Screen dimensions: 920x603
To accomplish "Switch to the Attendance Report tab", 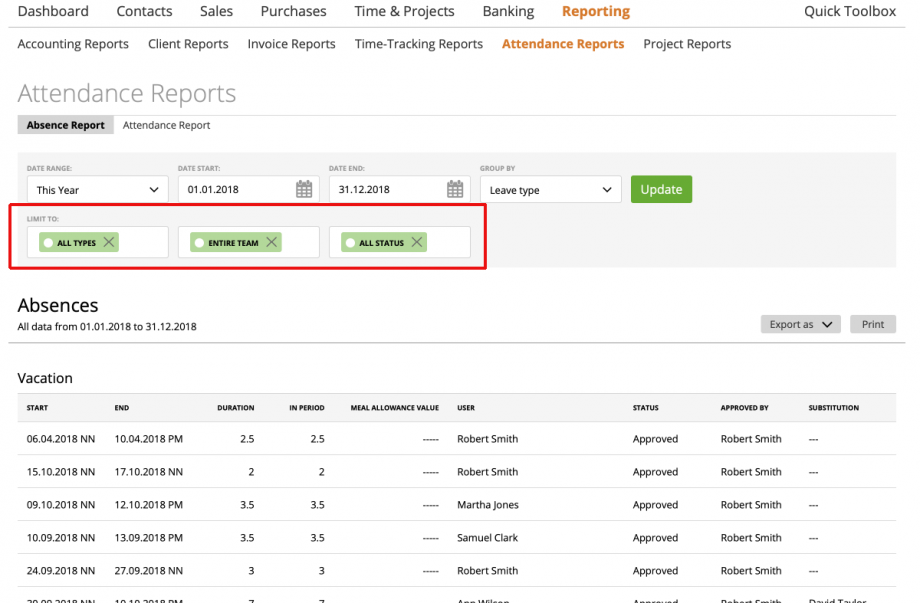I will click(166, 125).
